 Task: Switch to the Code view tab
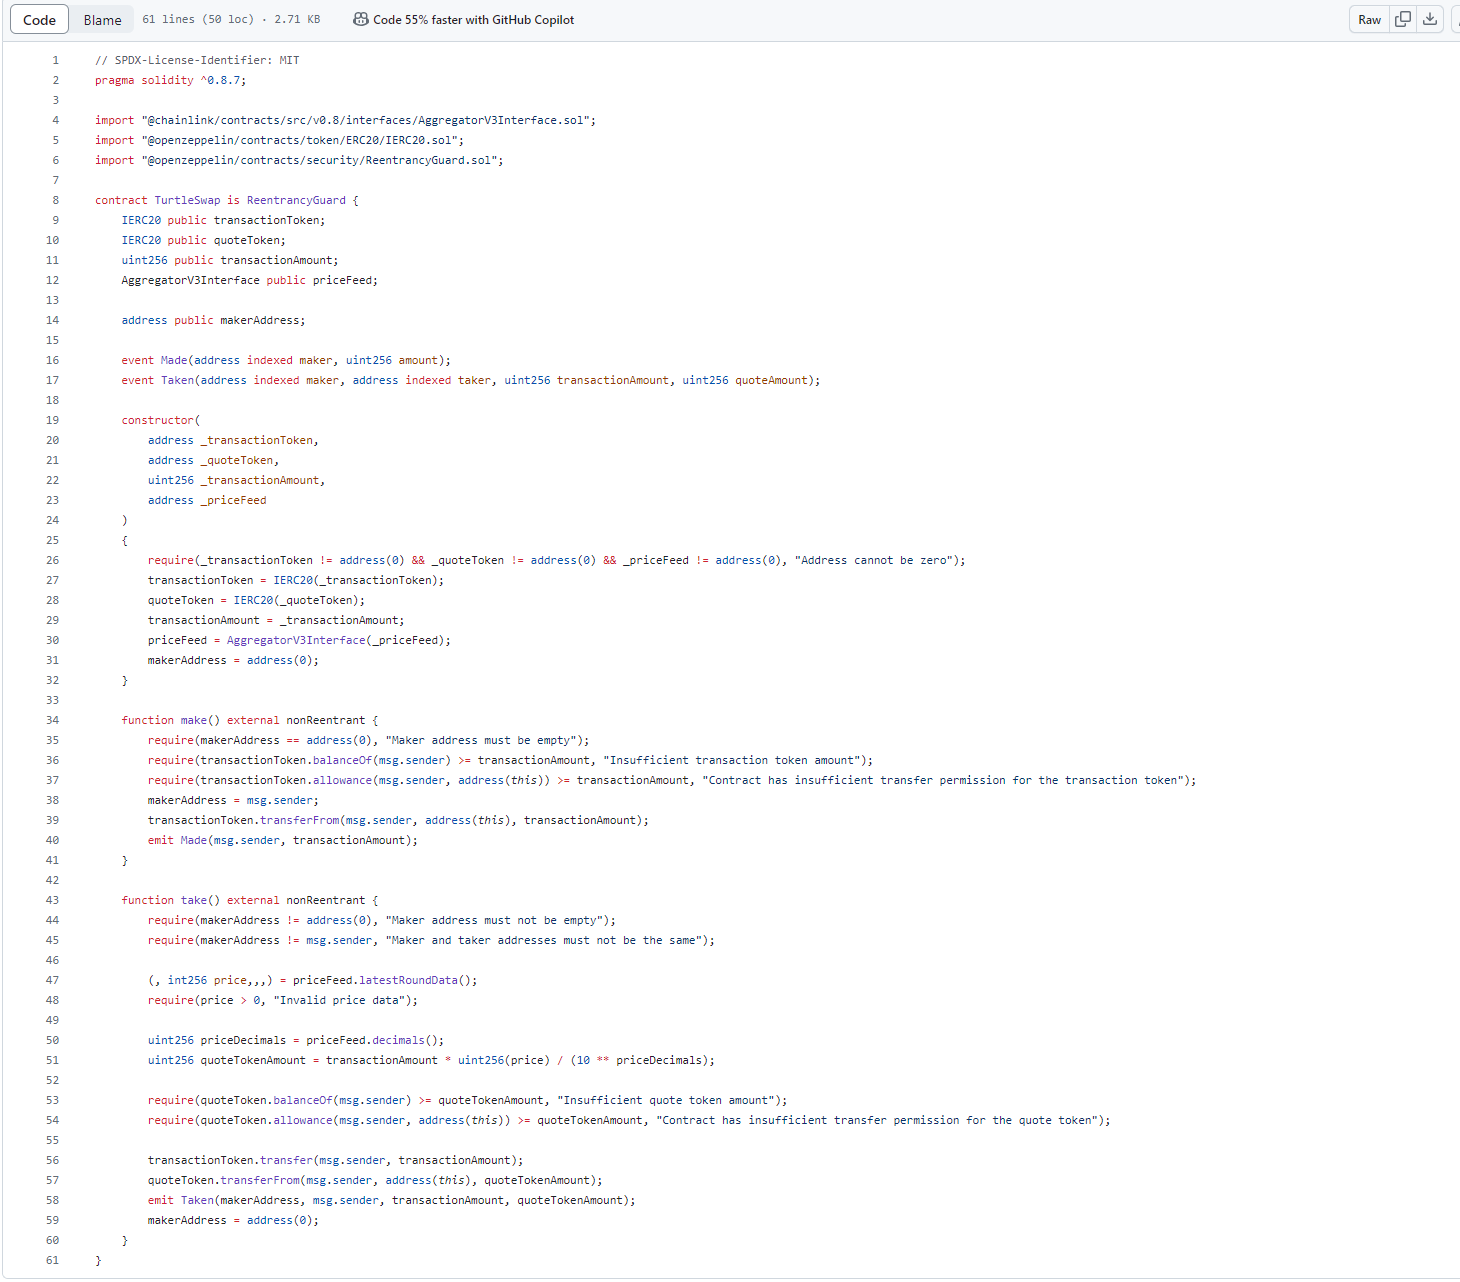[x=40, y=20]
